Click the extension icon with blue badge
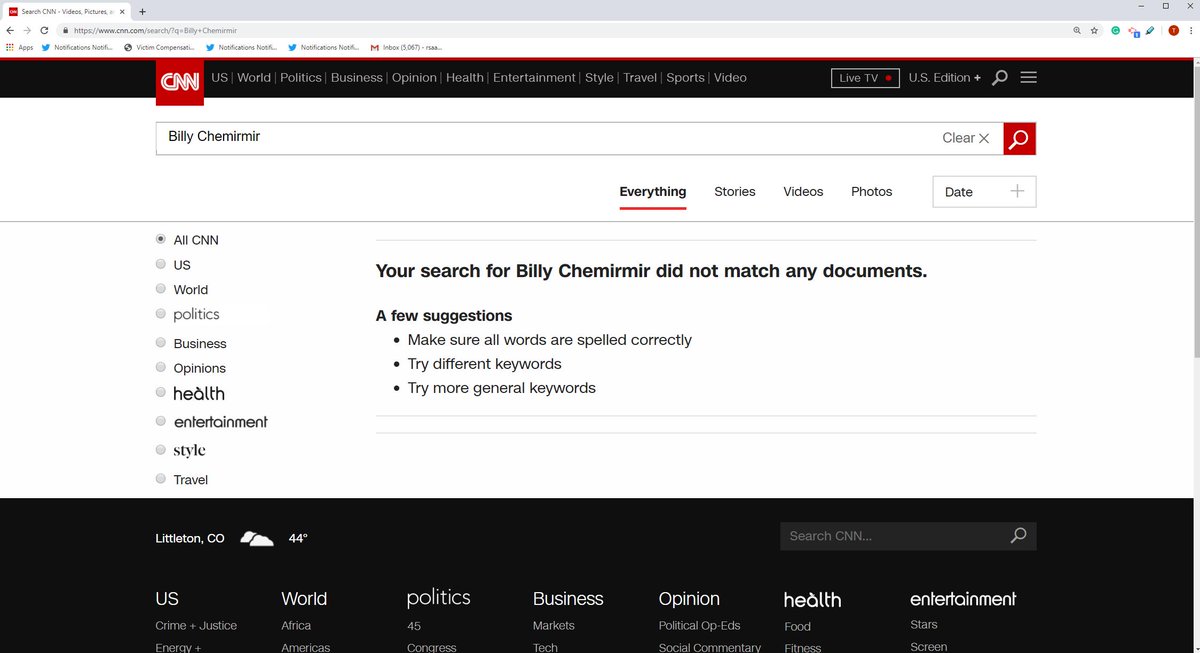This screenshot has height=653, width=1200. 1133,31
